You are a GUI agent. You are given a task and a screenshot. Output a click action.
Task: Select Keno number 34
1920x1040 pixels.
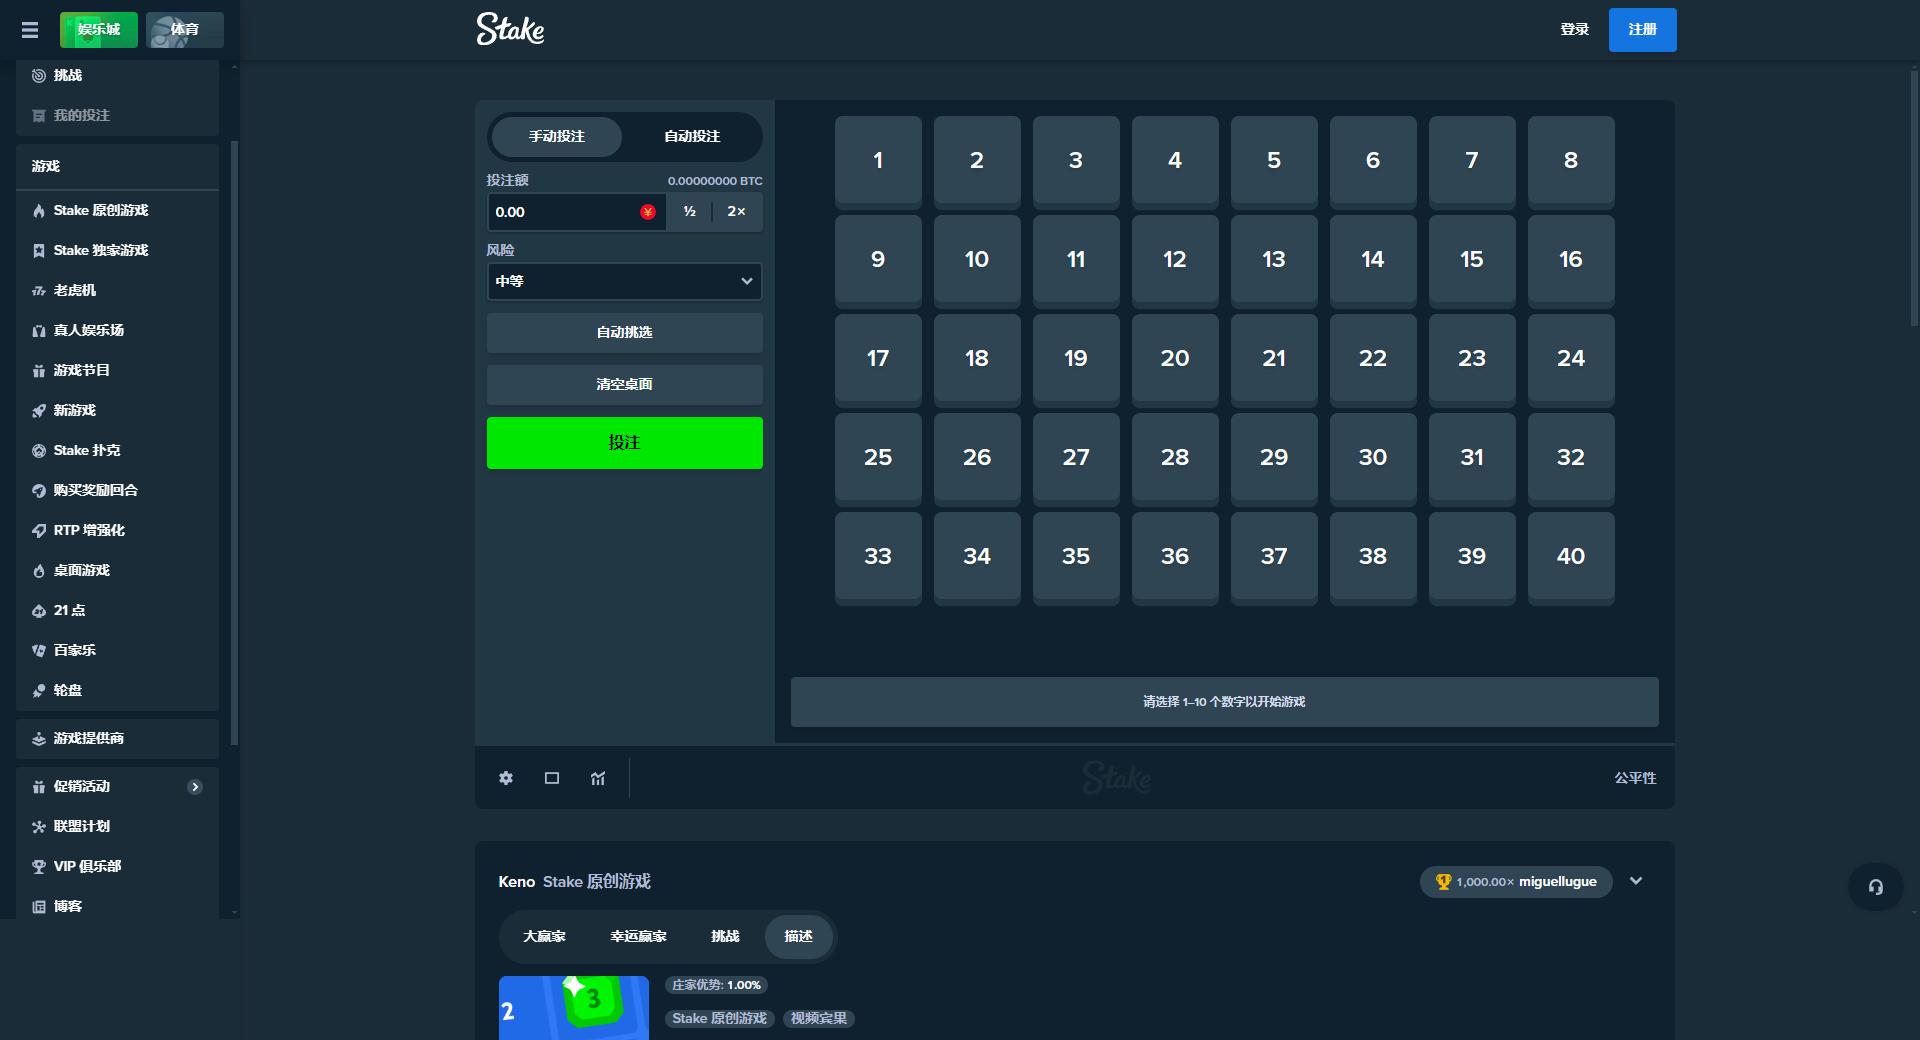977,557
